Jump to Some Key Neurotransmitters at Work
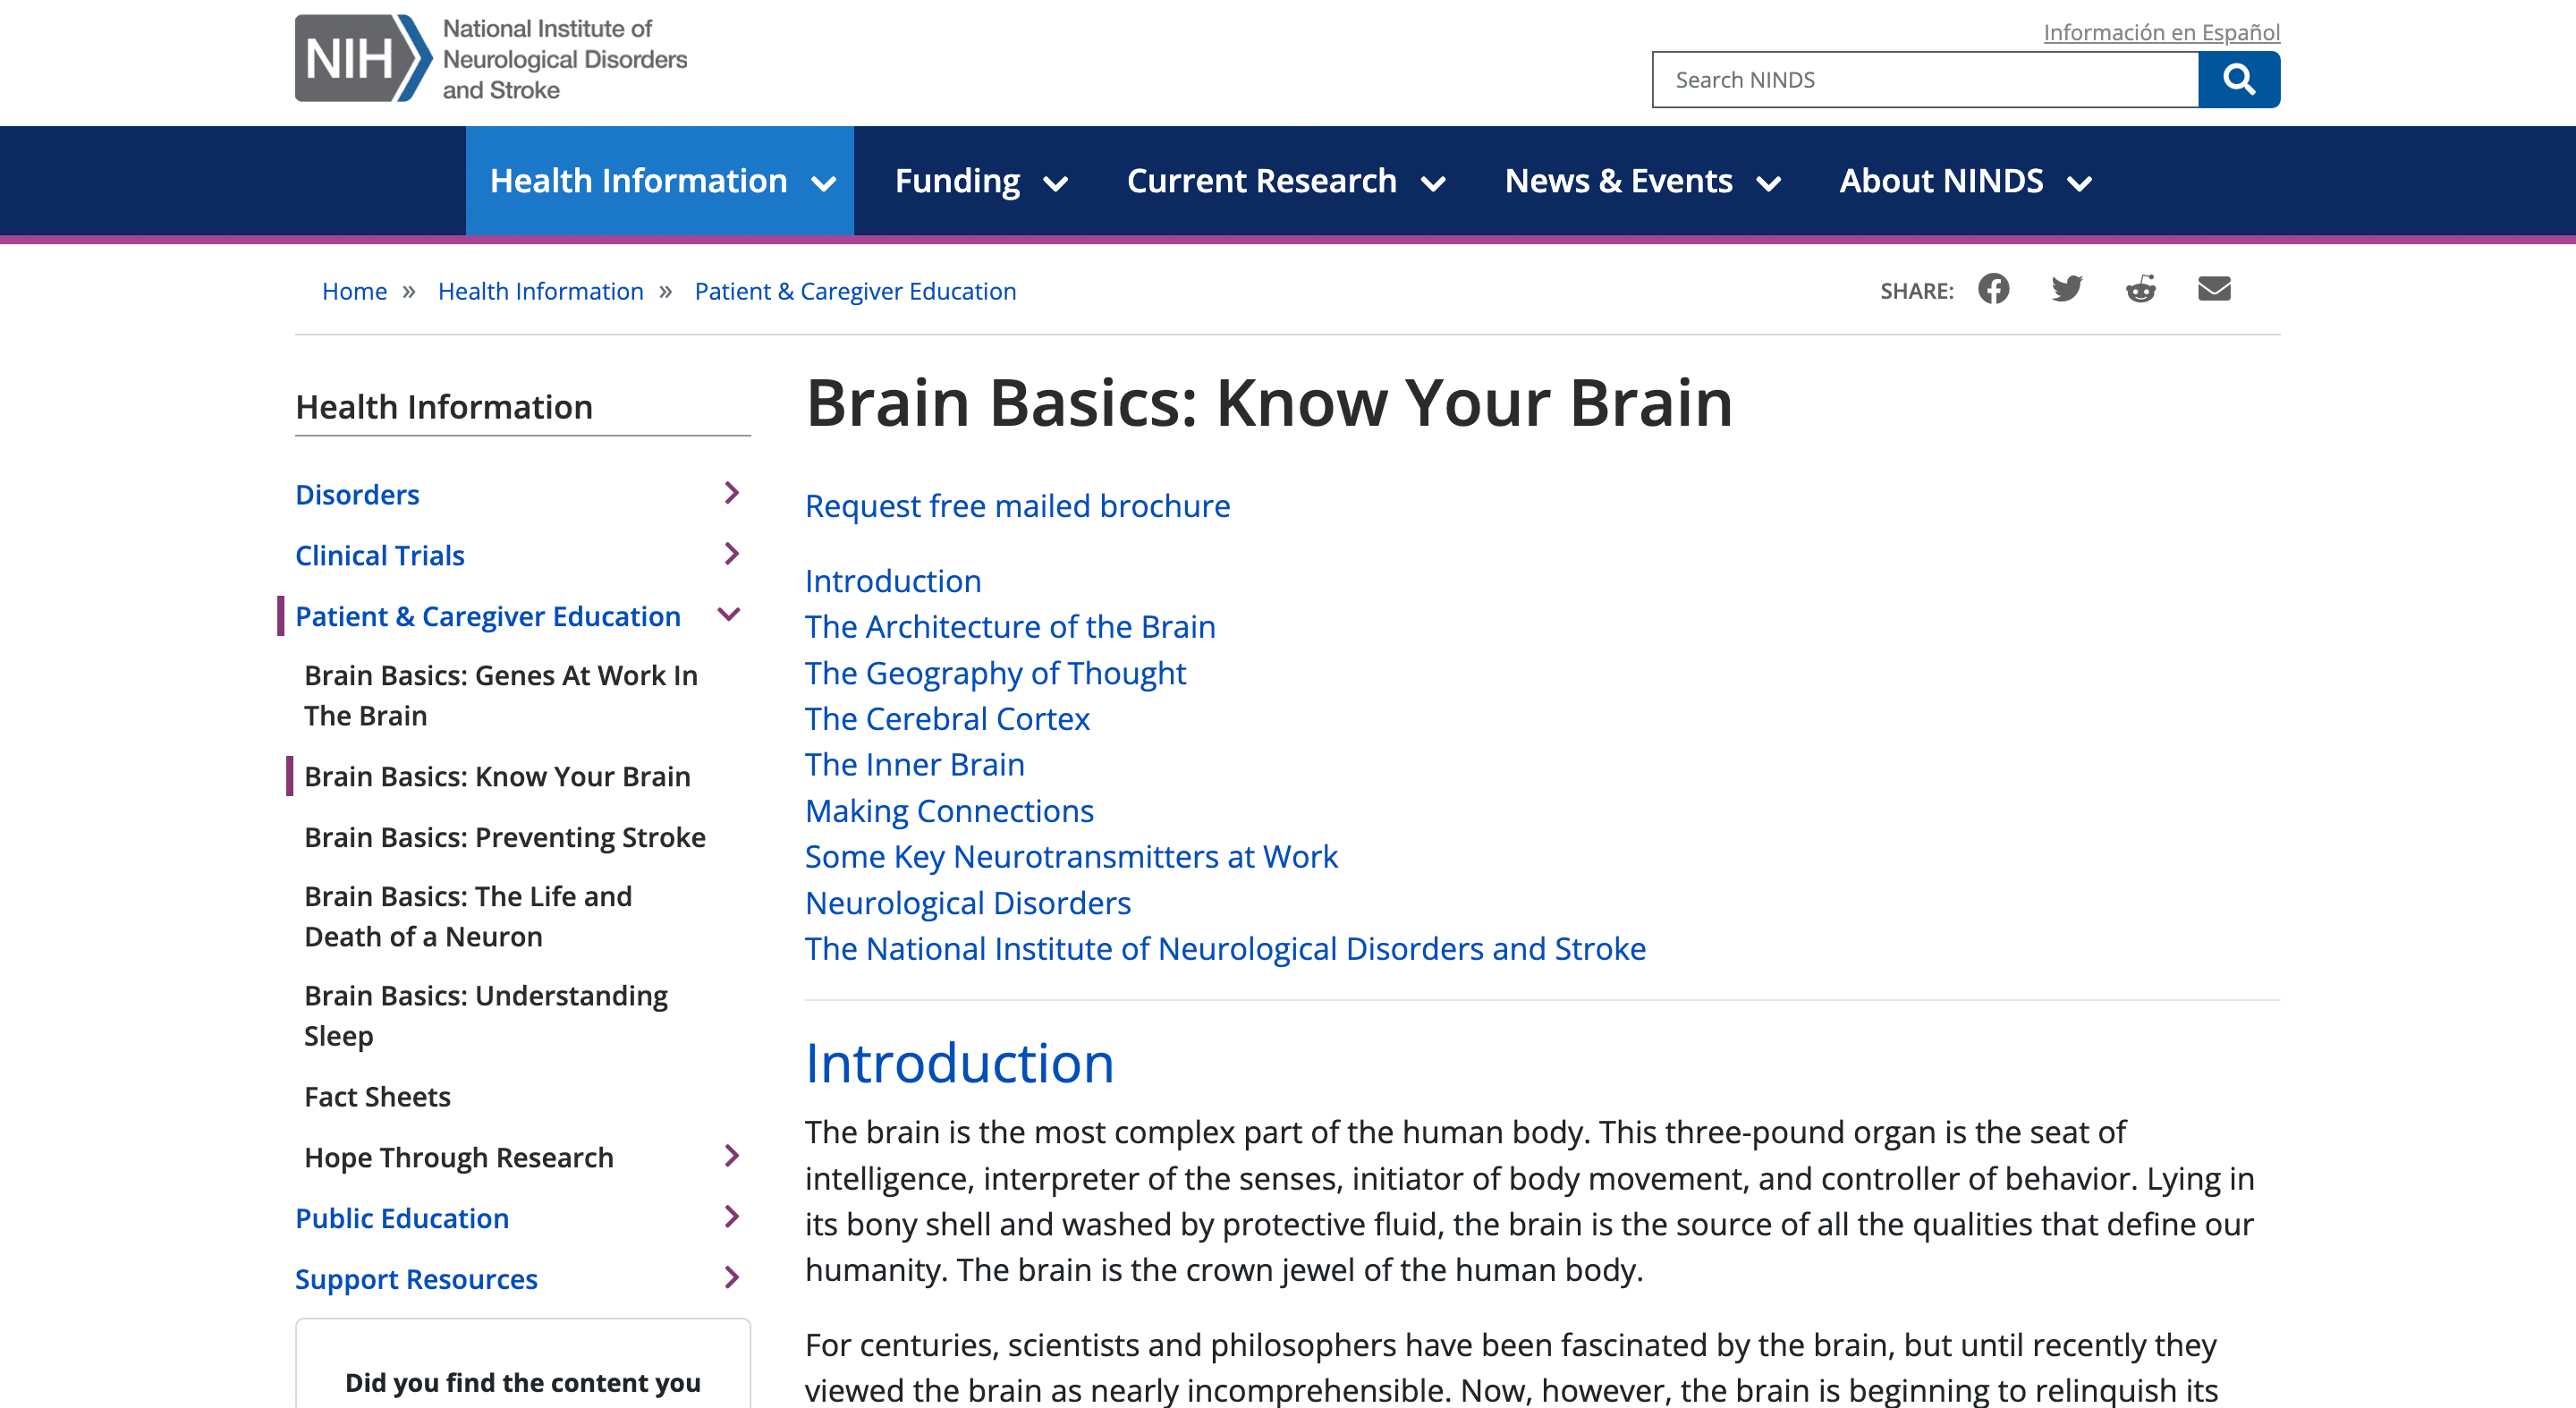 pos(1071,857)
